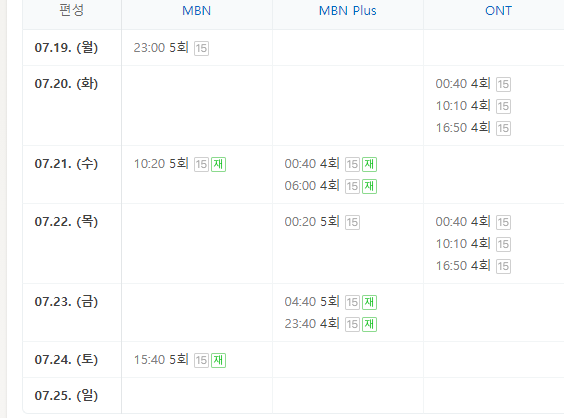Image resolution: width=564 pixels, height=418 pixels.
Task: Click the 편성 column header
Action: (72, 10)
